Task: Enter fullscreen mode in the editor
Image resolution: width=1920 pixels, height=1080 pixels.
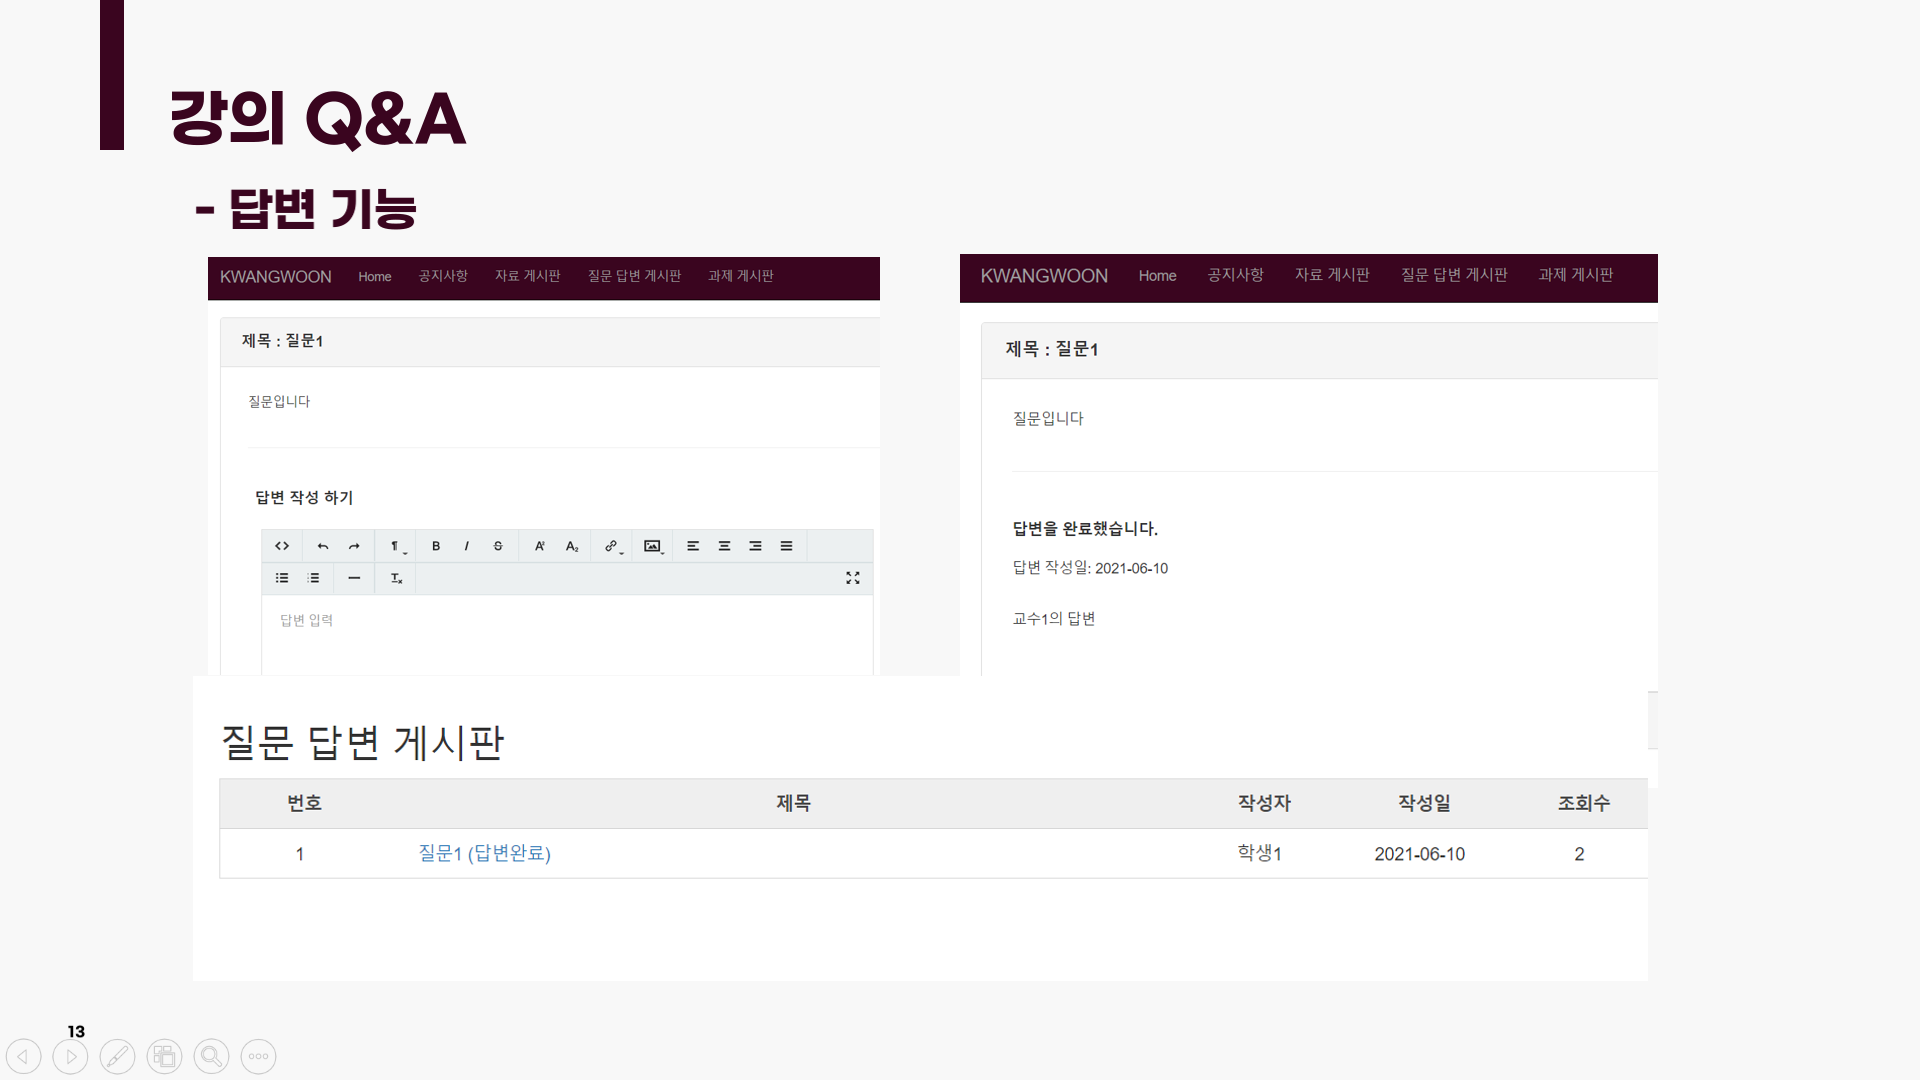Action: pyautogui.click(x=852, y=578)
